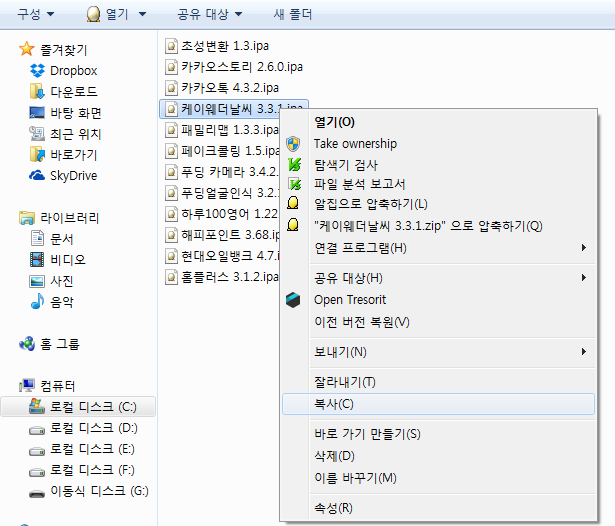The image size is (615, 526).
Task: Select file 해피포인트 3.68.ipa
Action: (222, 235)
